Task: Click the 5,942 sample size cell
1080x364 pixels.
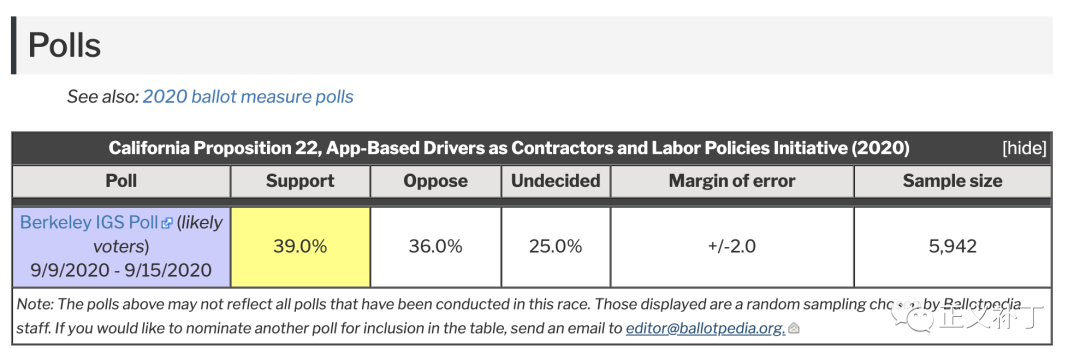Action: pyautogui.click(x=953, y=247)
